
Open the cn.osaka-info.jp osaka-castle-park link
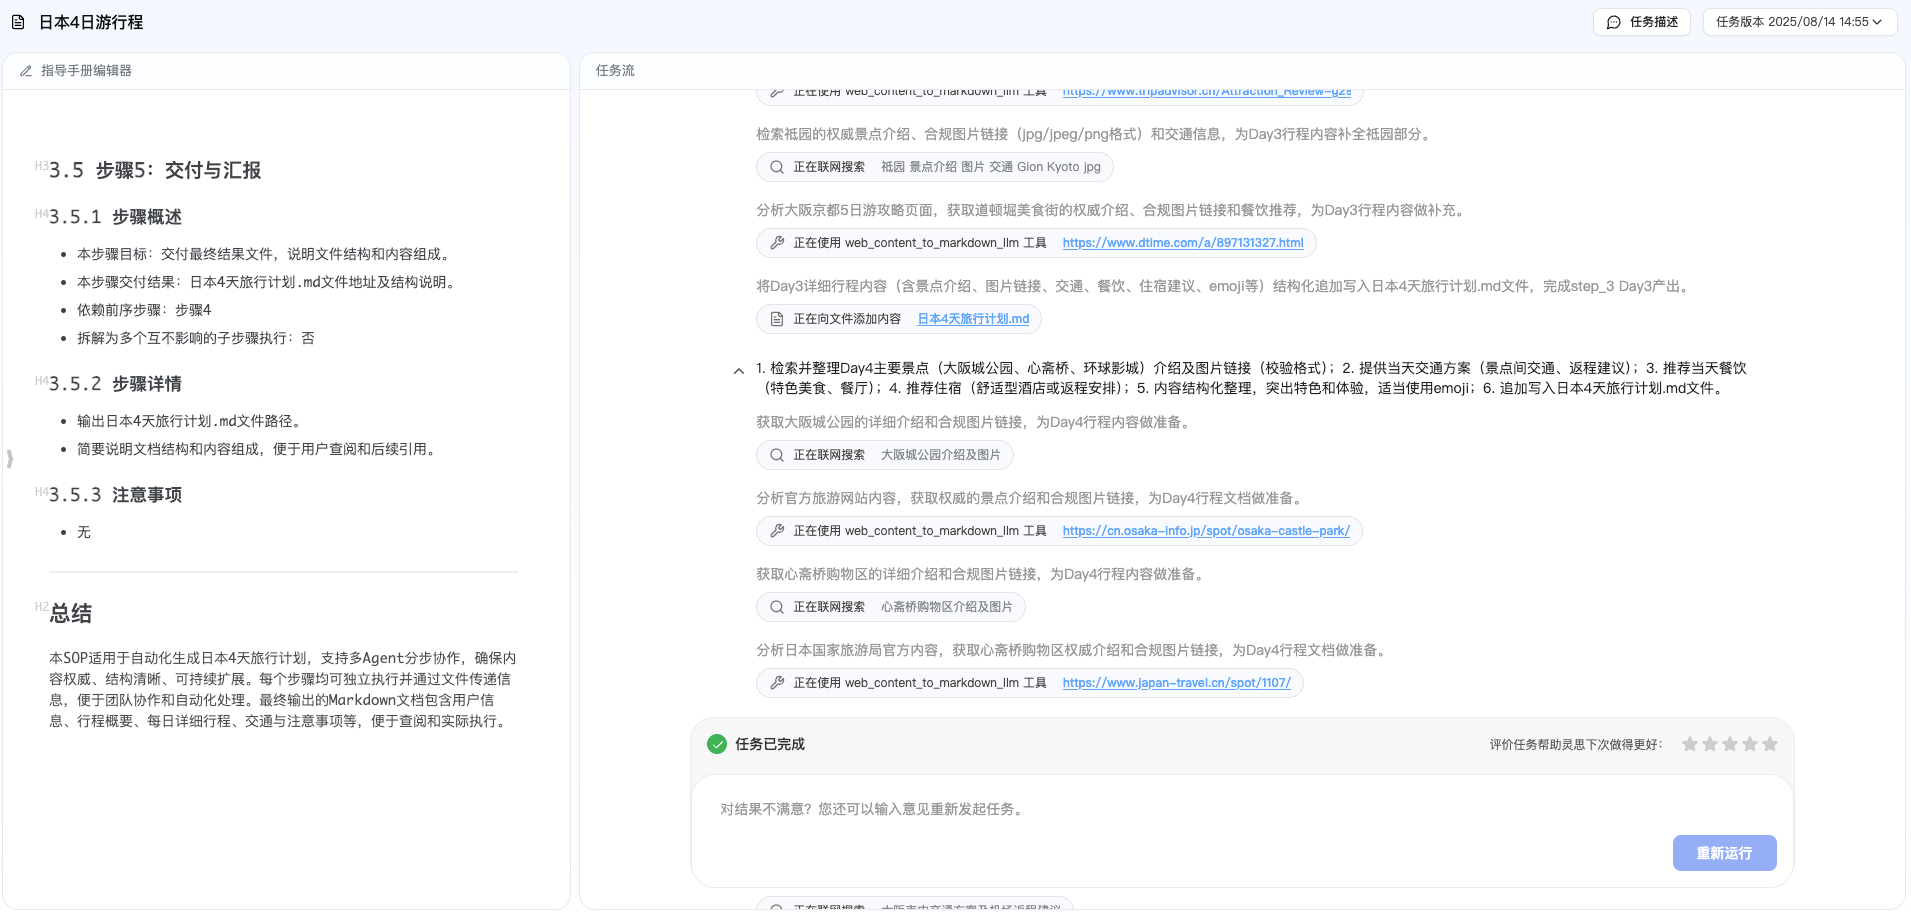1206,531
